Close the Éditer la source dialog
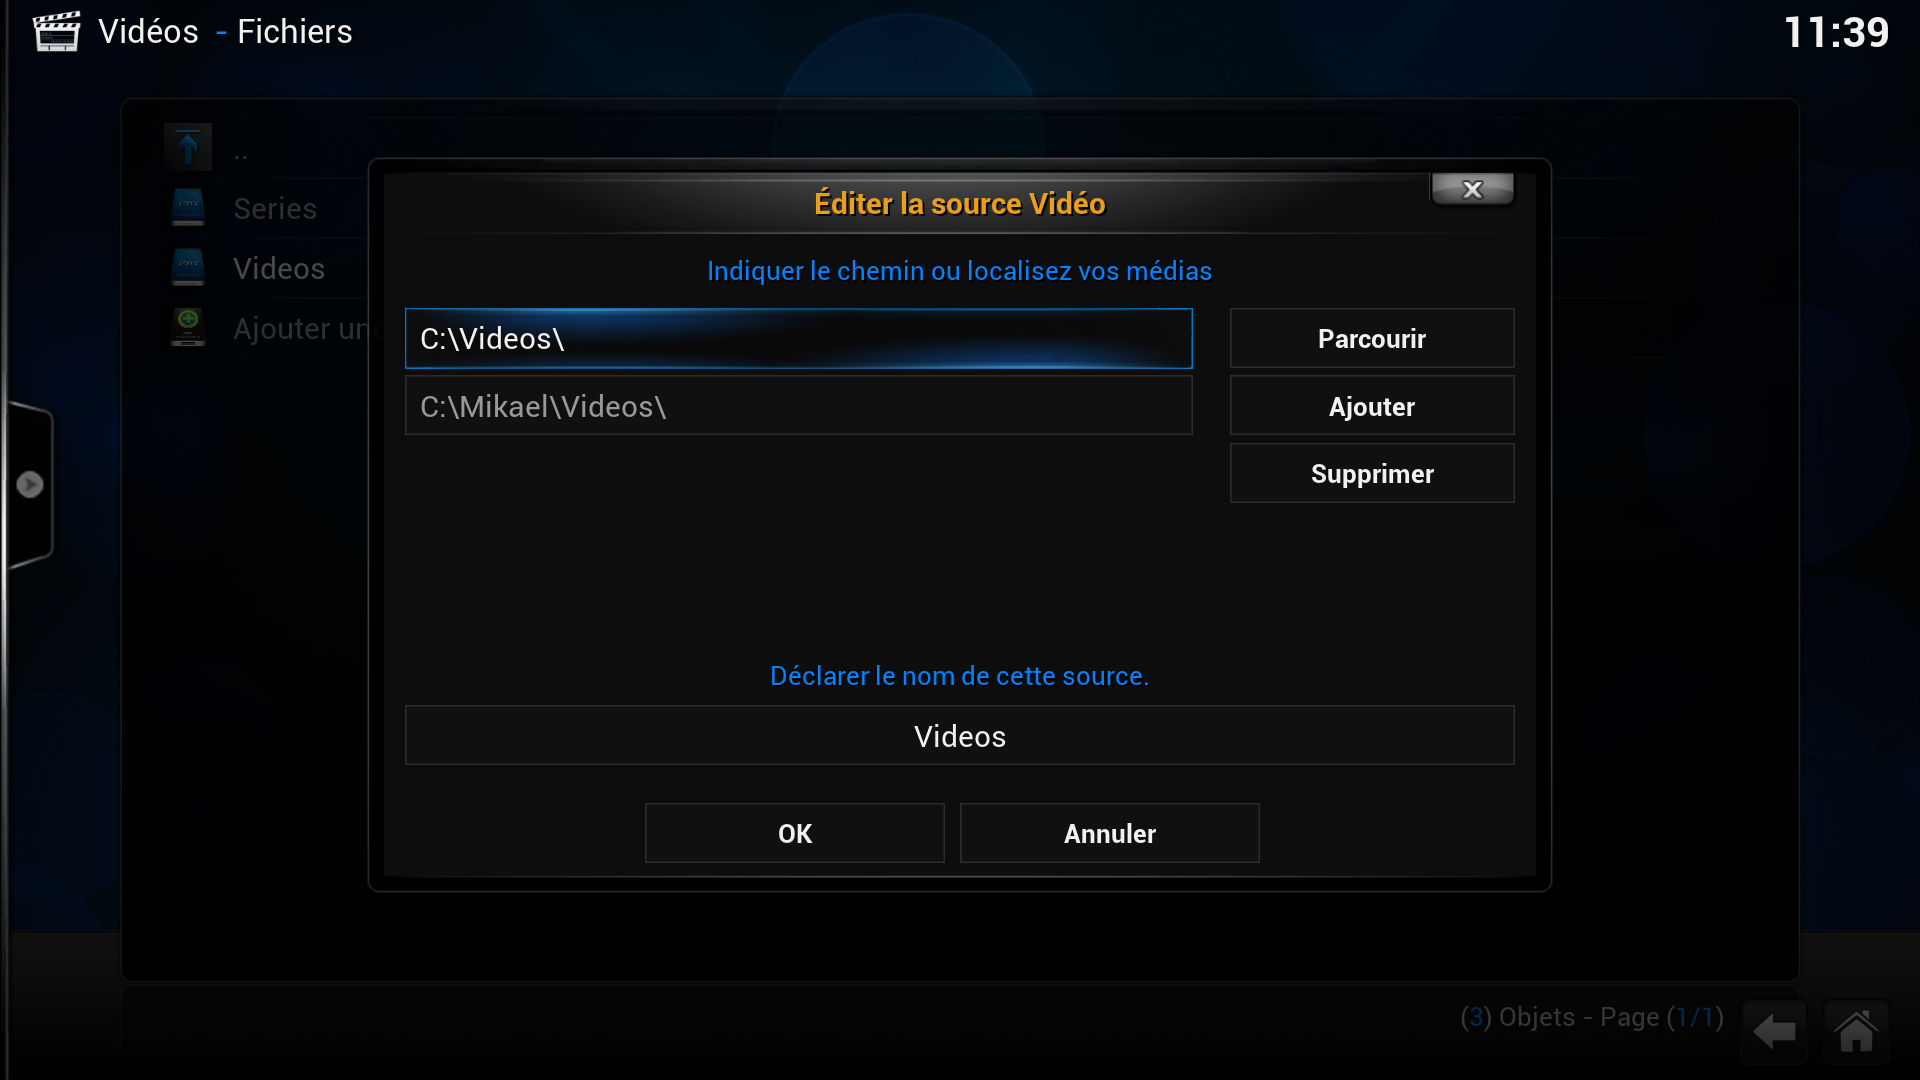The height and width of the screenshot is (1080, 1920). click(1472, 189)
